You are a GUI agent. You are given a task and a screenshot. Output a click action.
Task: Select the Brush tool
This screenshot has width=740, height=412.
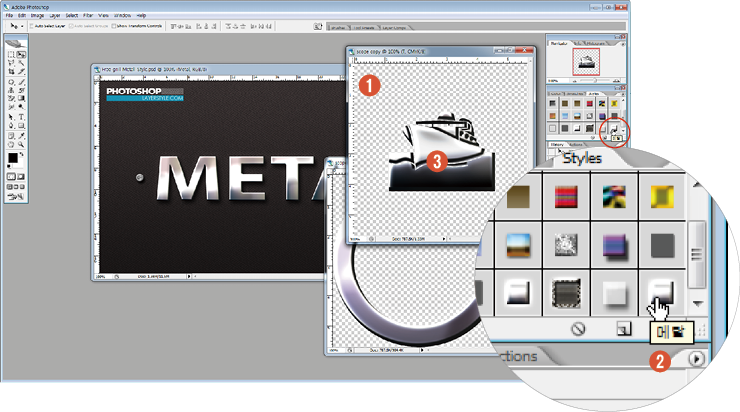[21, 82]
